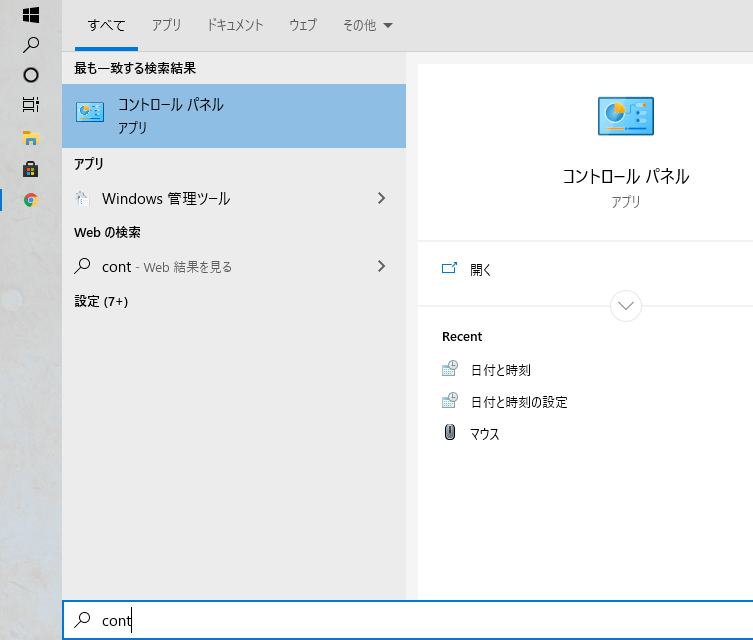Image resolution: width=753 pixels, height=640 pixels.
Task: Open the Windows Start button
Action: click(x=31, y=15)
